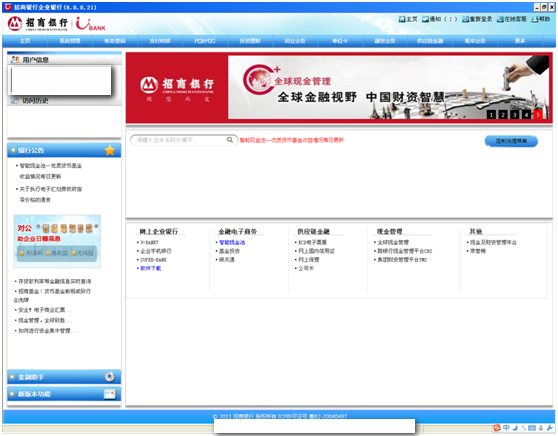Viewport: 558px width, 436px height.
Task: Open the 更多 menu
Action: pyautogui.click(x=520, y=41)
